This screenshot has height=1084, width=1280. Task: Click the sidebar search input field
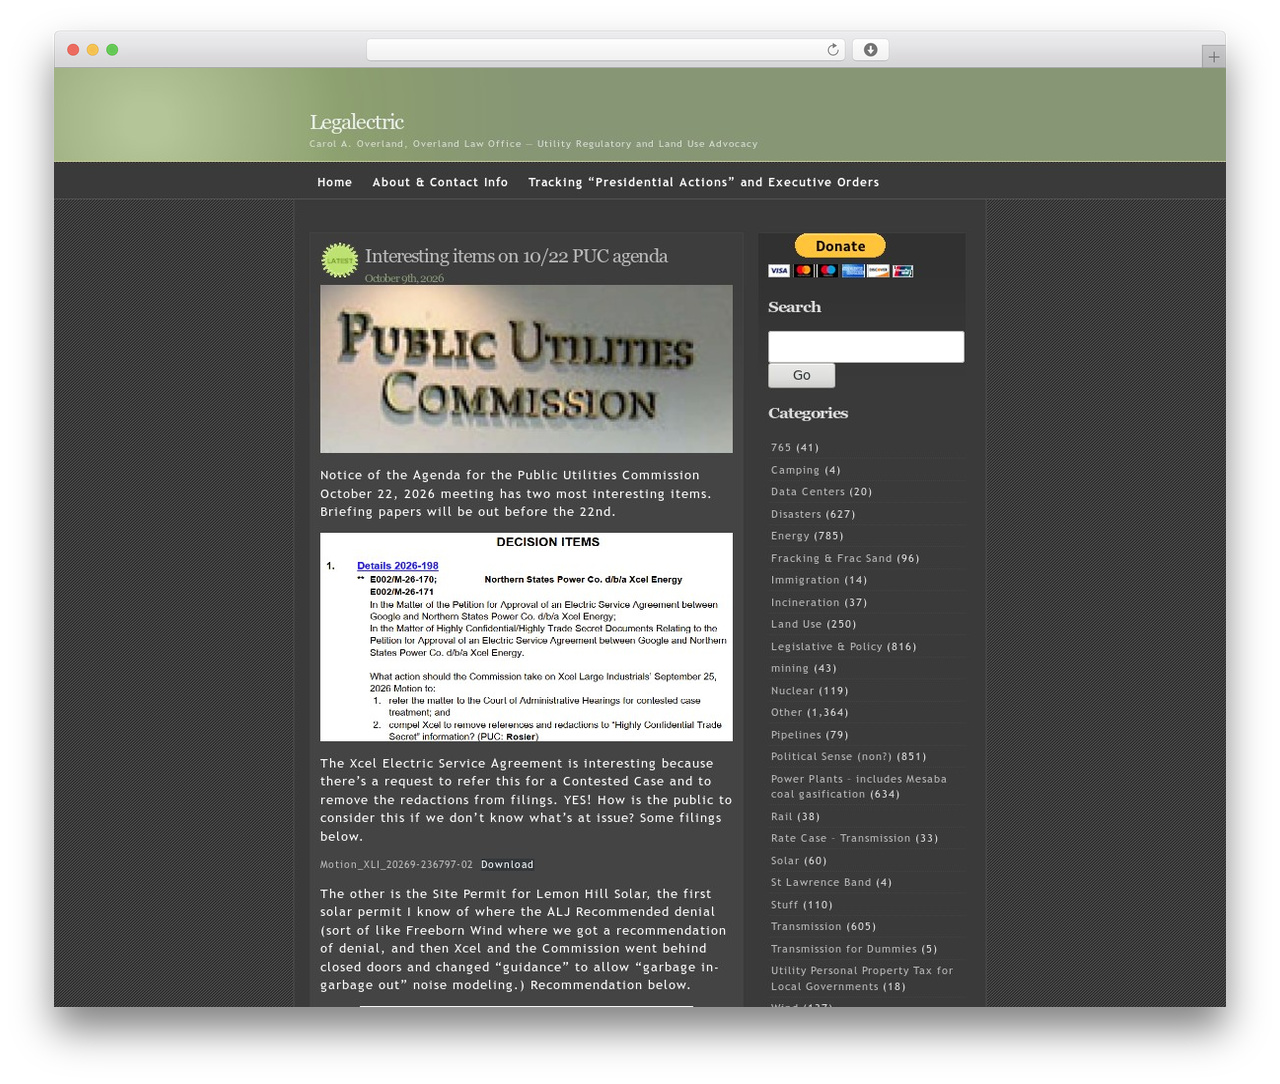click(866, 347)
